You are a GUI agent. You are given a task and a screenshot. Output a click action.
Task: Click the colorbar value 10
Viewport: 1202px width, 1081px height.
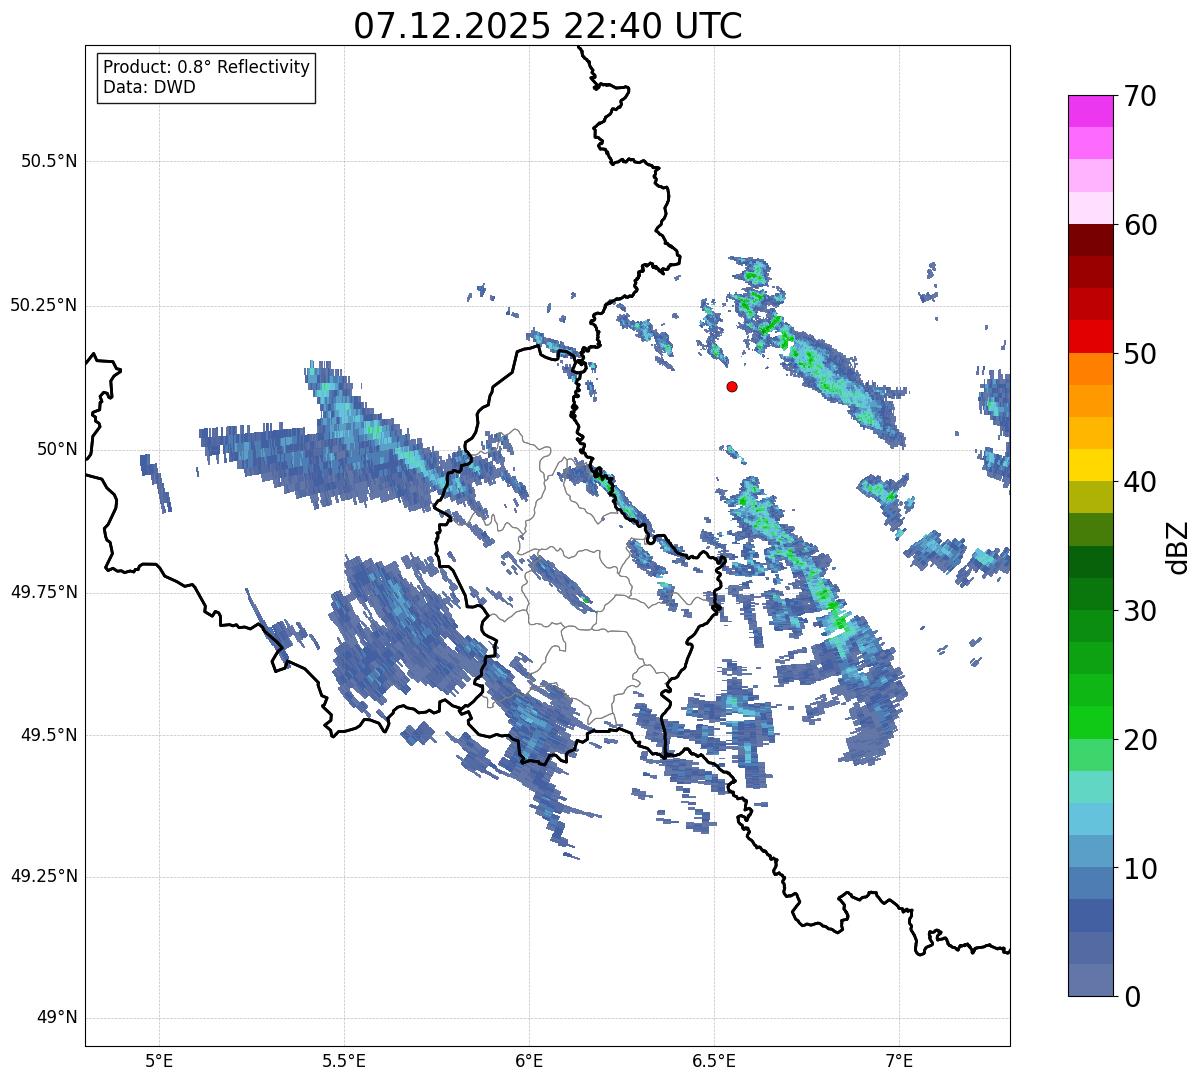1140,869
